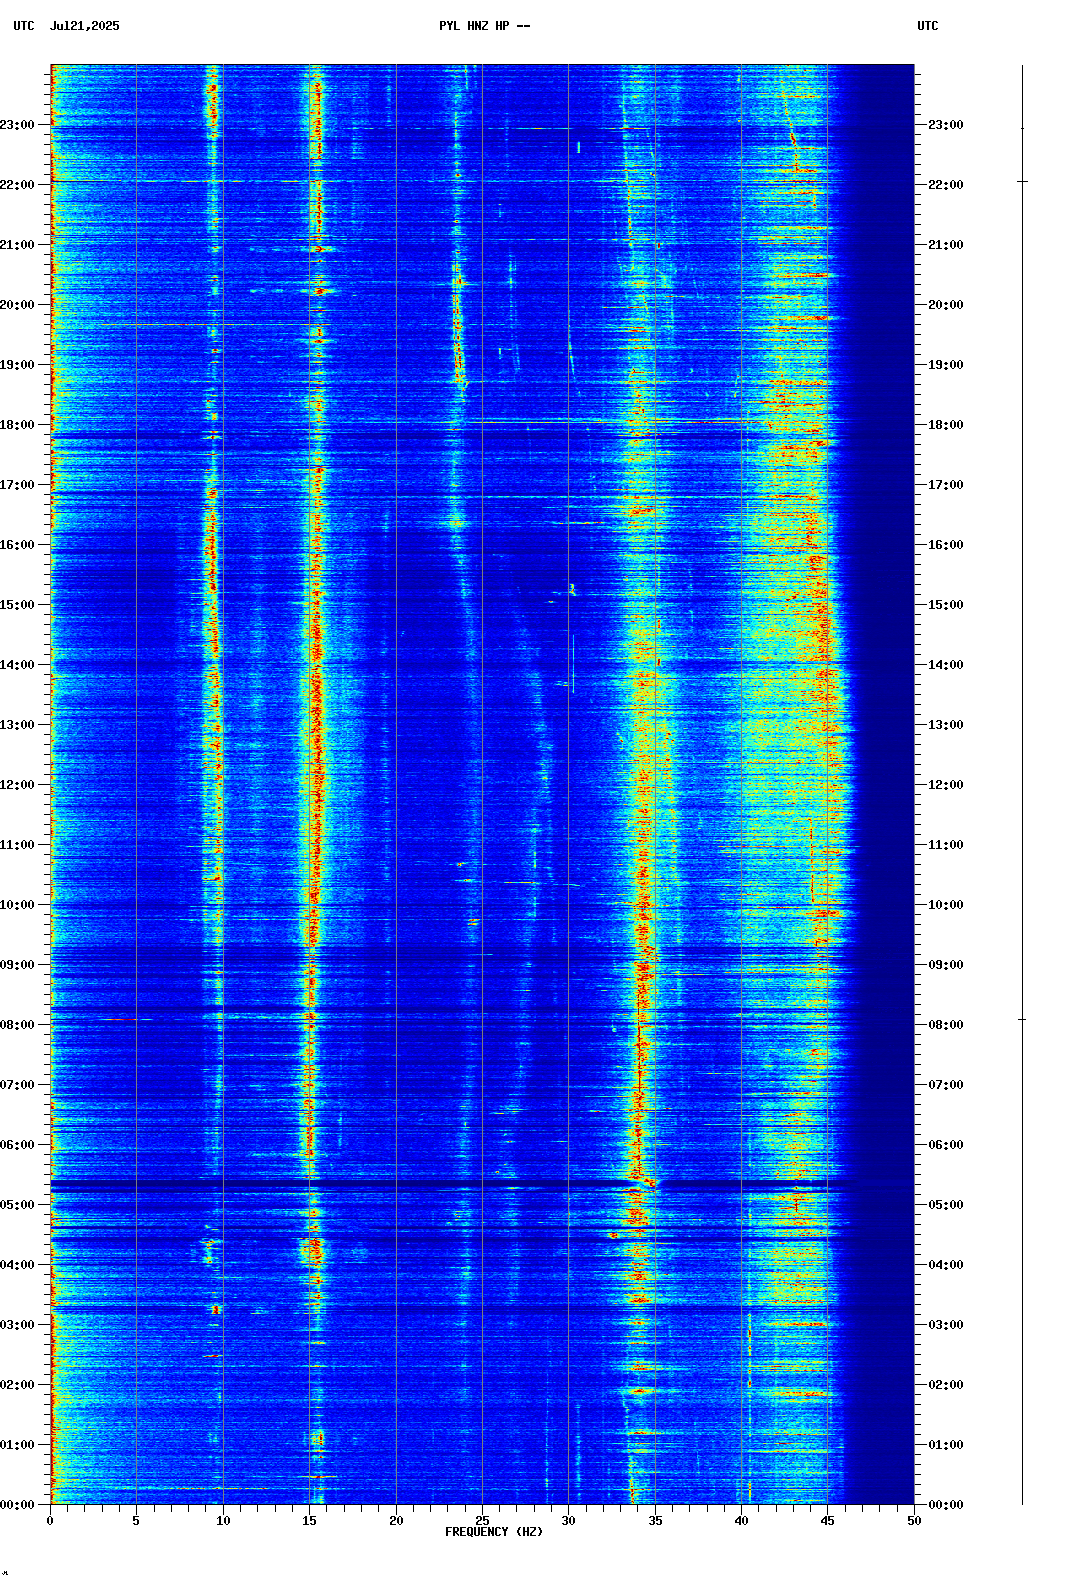The height and width of the screenshot is (1584, 1066).
Task: Select 20:00 on the right time axis
Action: 946,305
